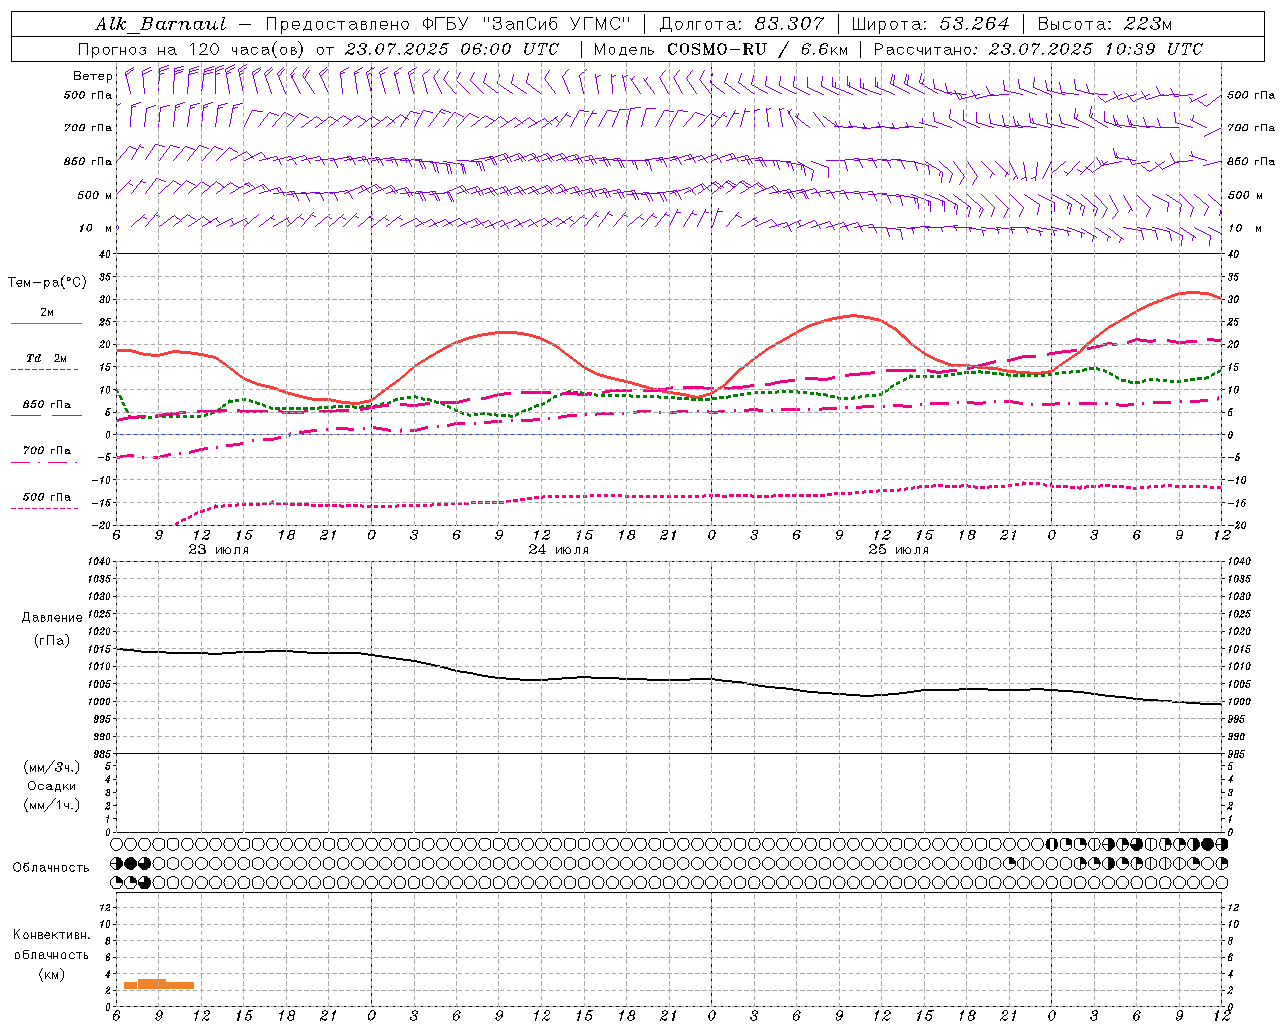The width and height of the screenshot is (1280, 1024).
Task: Click the Рассчитано: 23.07.2025 10:39 UTC text
Action: point(1038,49)
